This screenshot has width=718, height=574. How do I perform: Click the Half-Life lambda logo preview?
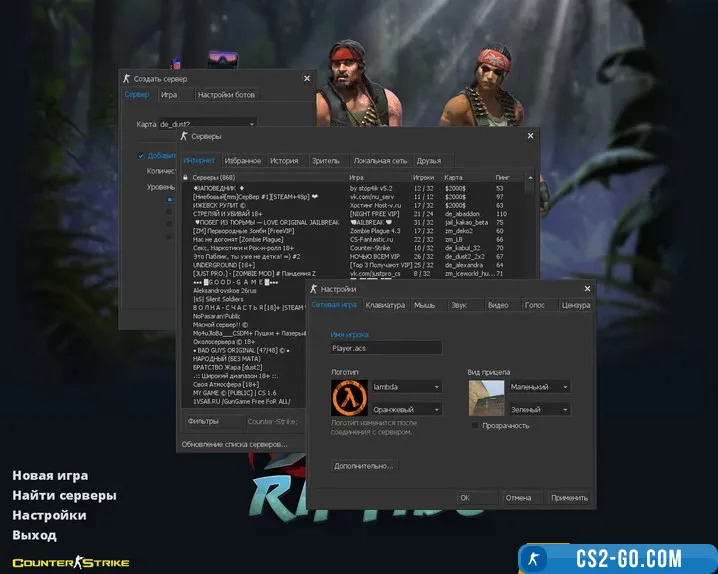(x=349, y=398)
